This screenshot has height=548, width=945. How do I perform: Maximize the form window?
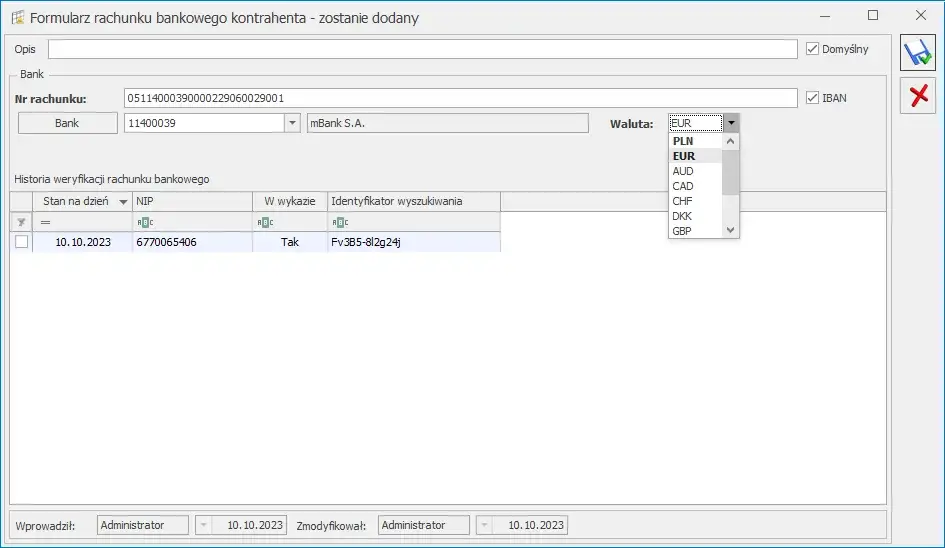(x=873, y=15)
